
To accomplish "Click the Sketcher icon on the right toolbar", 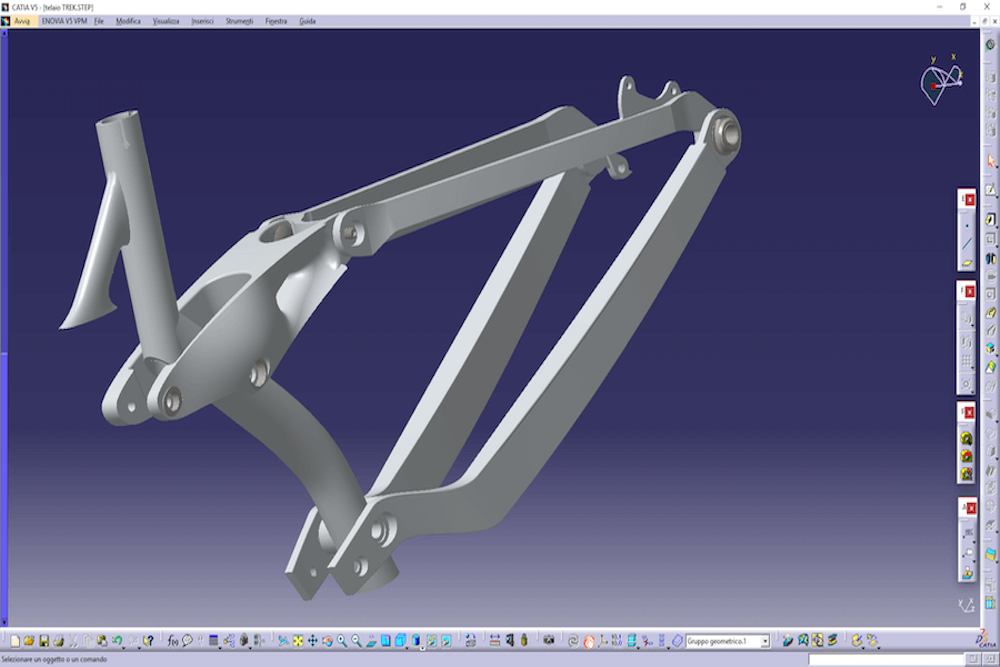I will (990, 189).
